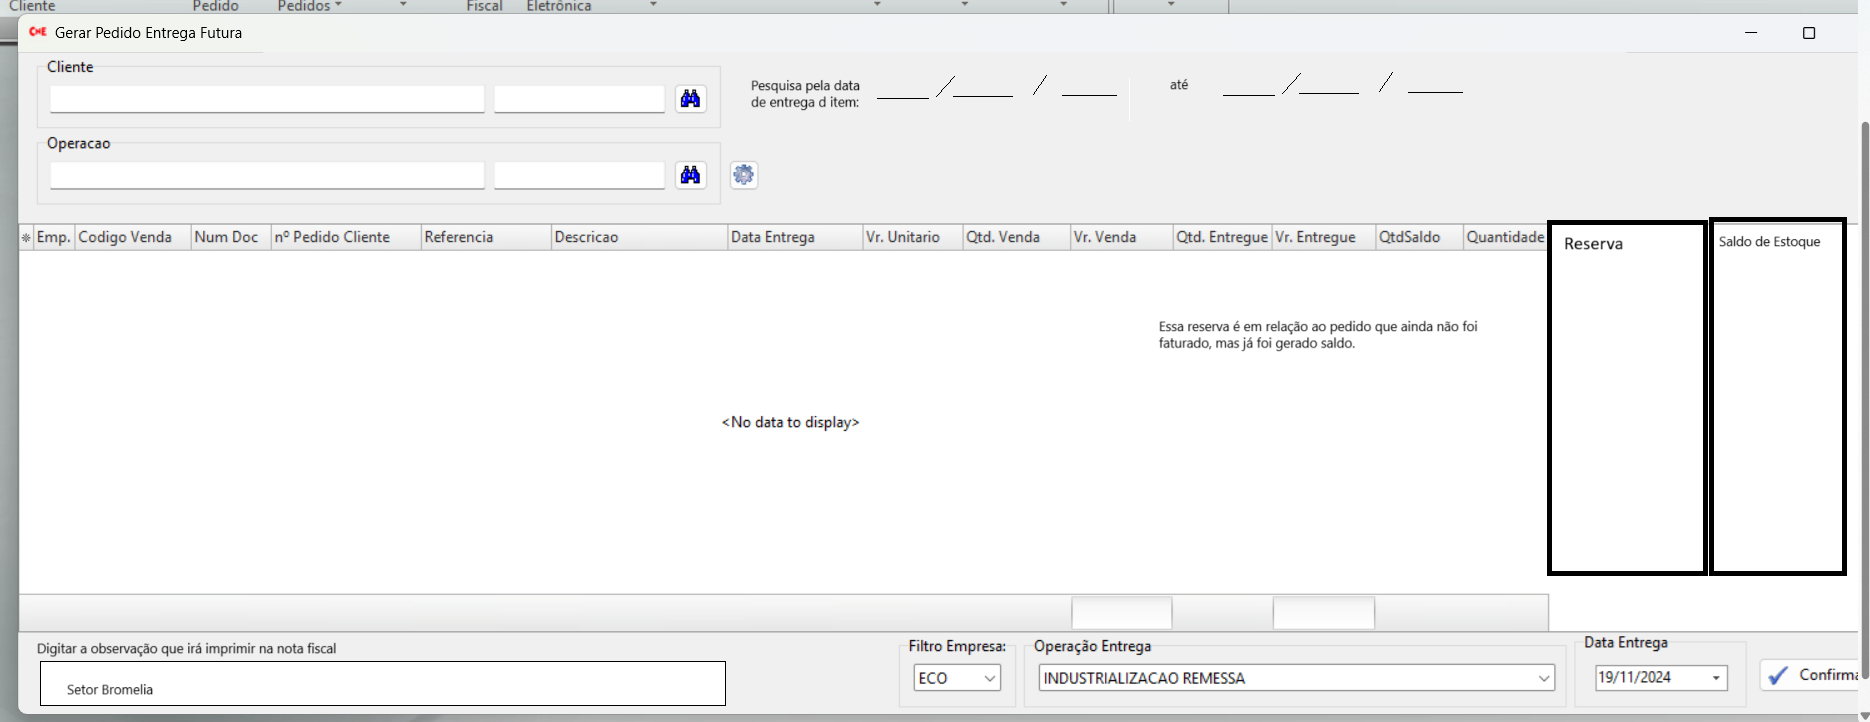Click the Data Entrega column header
The image size is (1870, 722).
(x=773, y=237)
